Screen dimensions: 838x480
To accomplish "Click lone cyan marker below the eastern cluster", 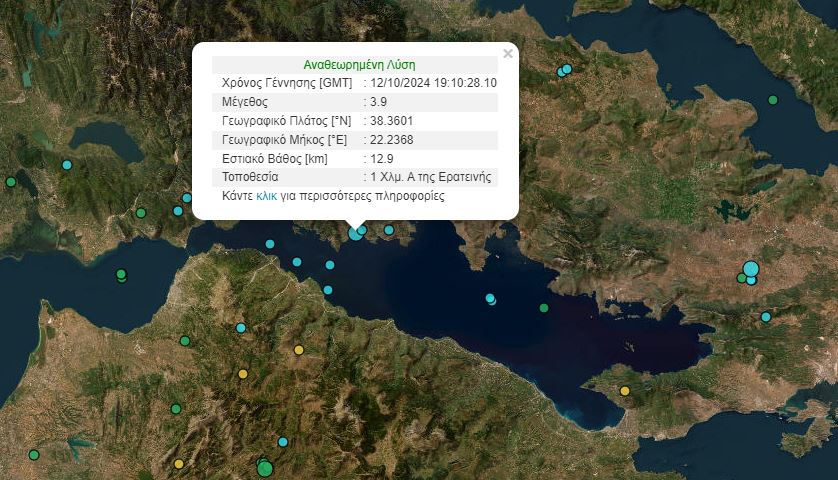I will pos(766,317).
